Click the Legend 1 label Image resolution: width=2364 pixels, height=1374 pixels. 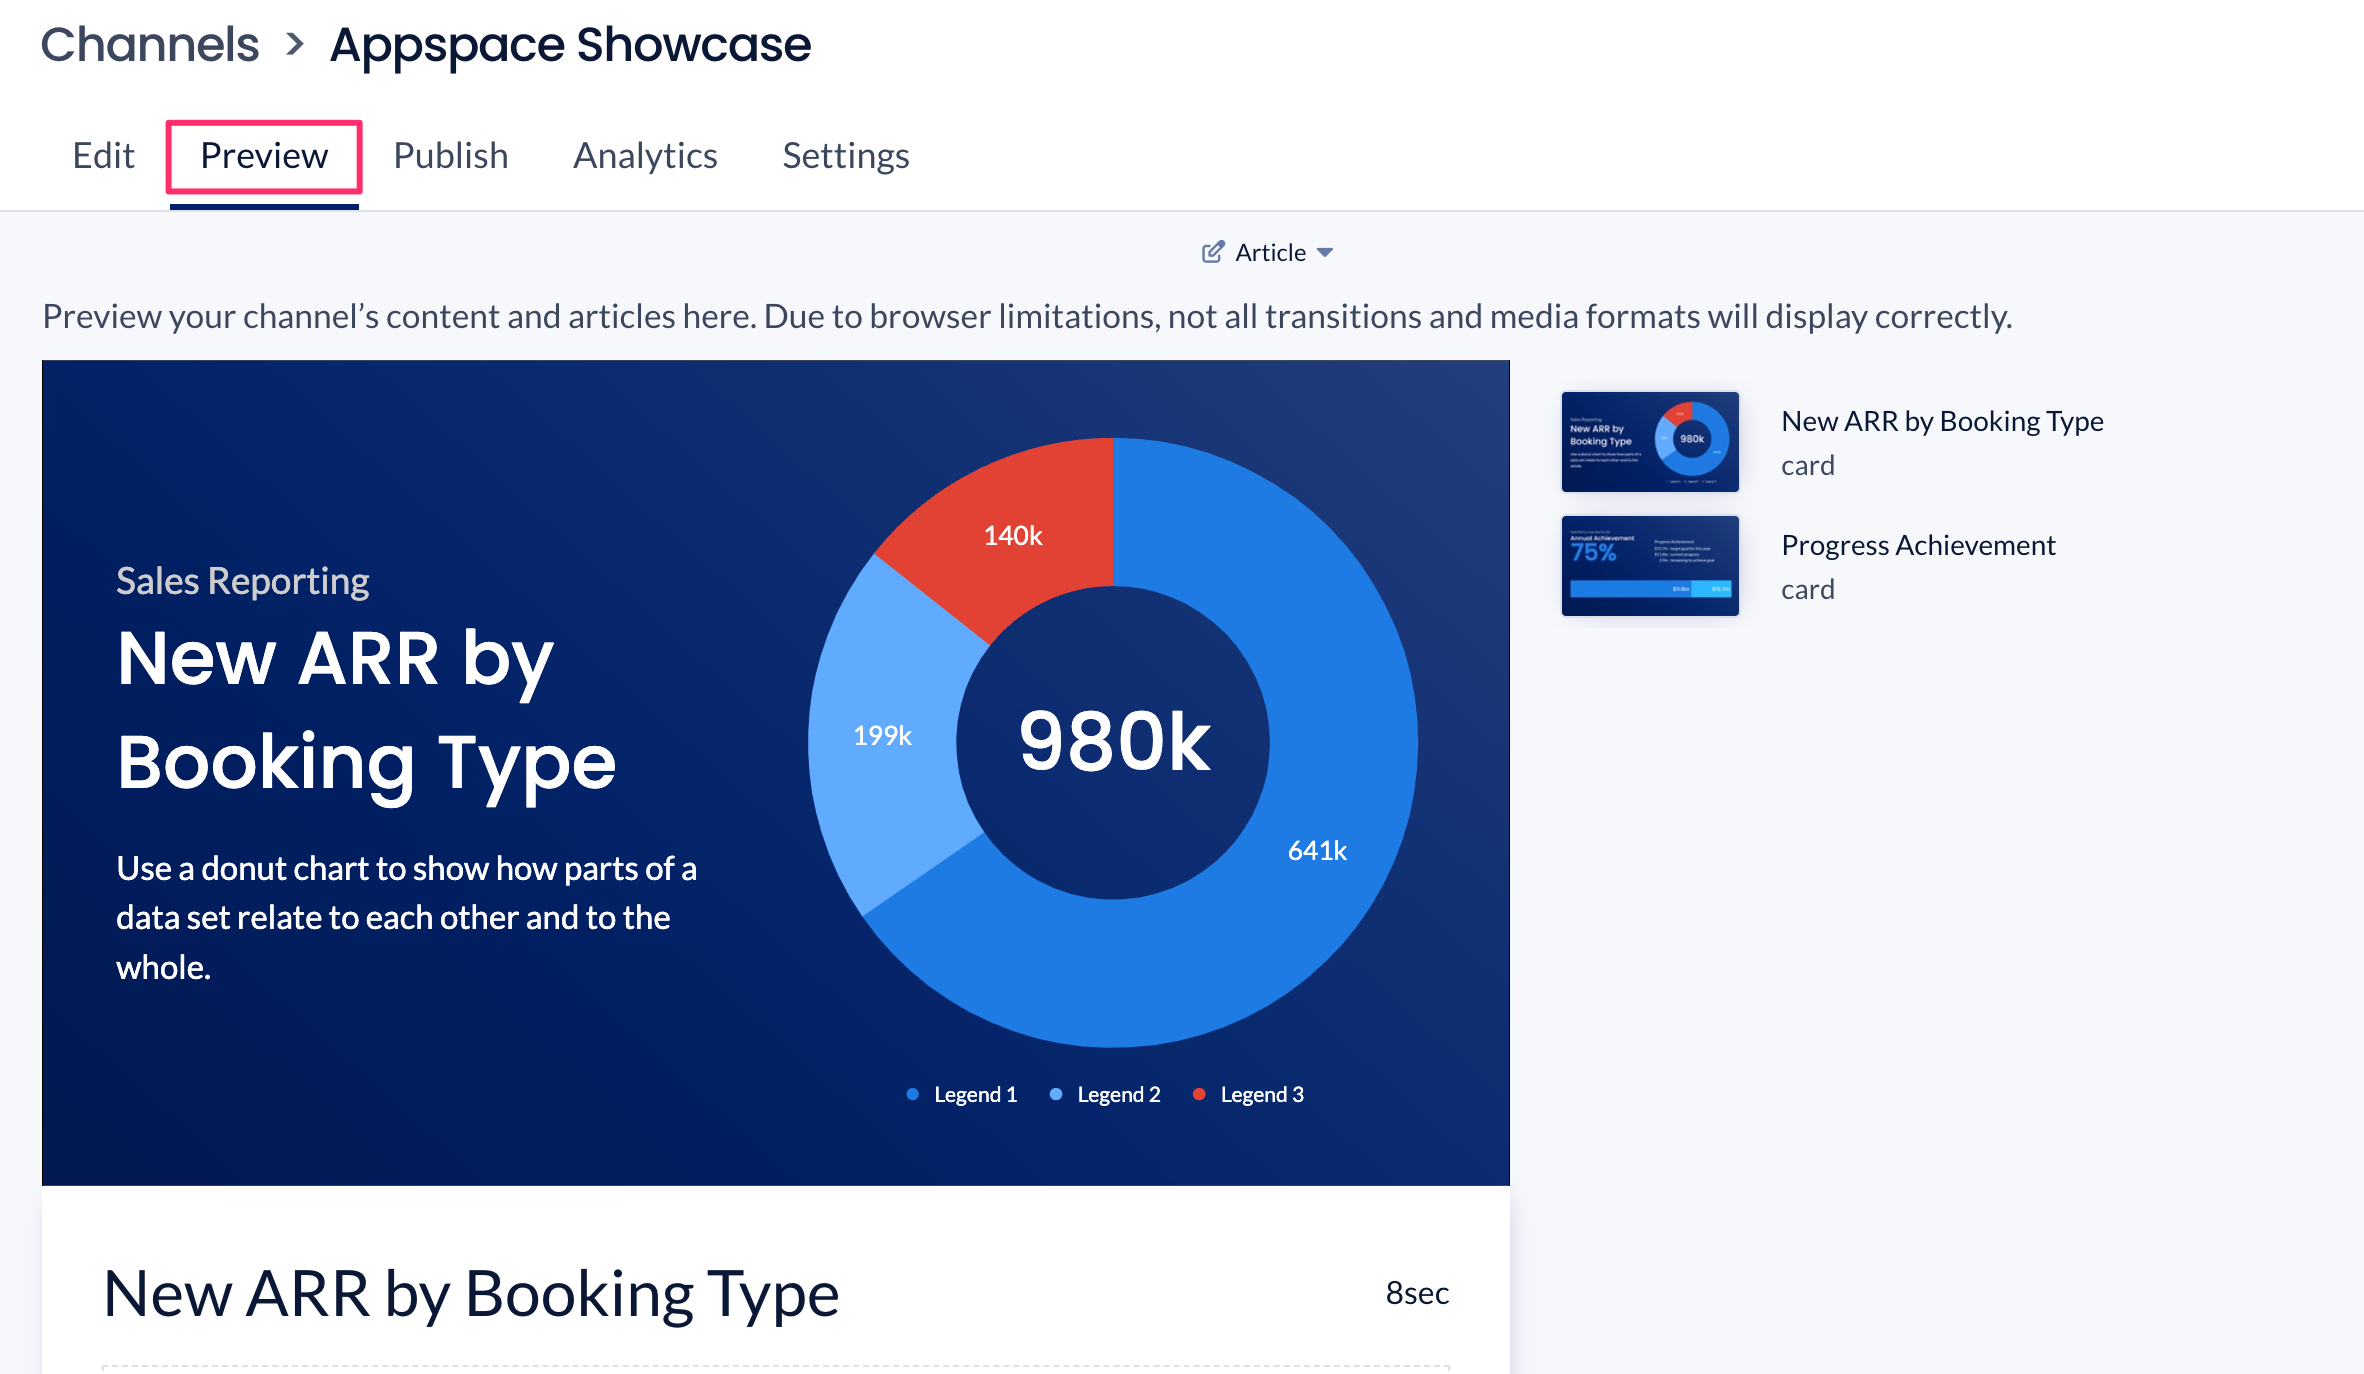point(975,1095)
